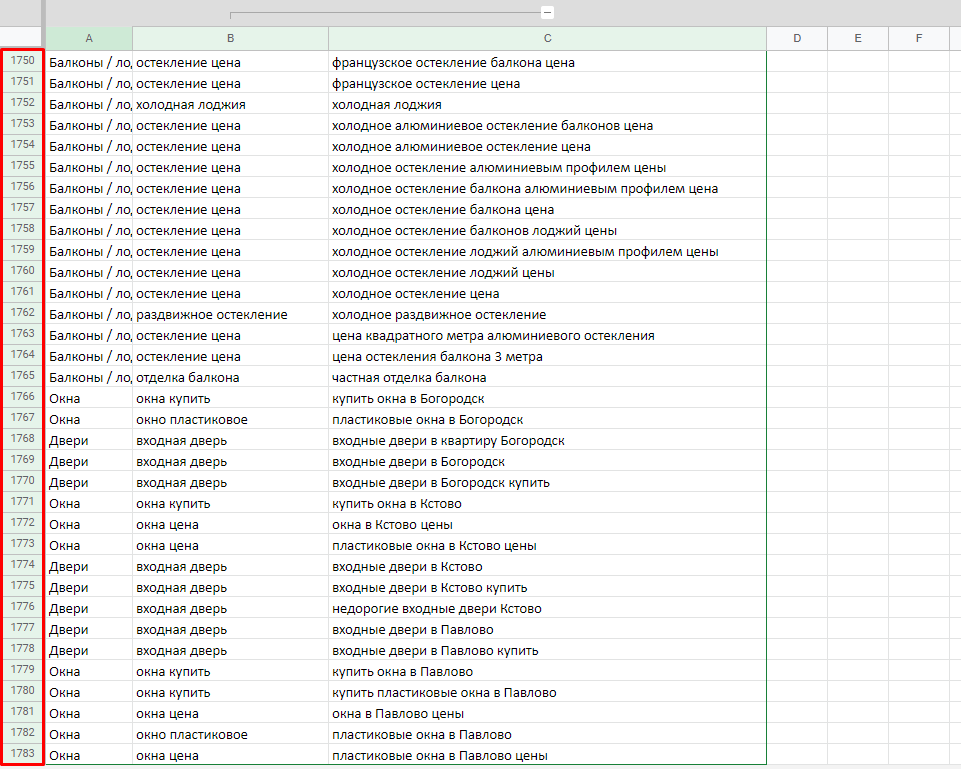Click cell 'отделка балкона' in column B
The width and height of the screenshot is (961, 769).
(230, 377)
